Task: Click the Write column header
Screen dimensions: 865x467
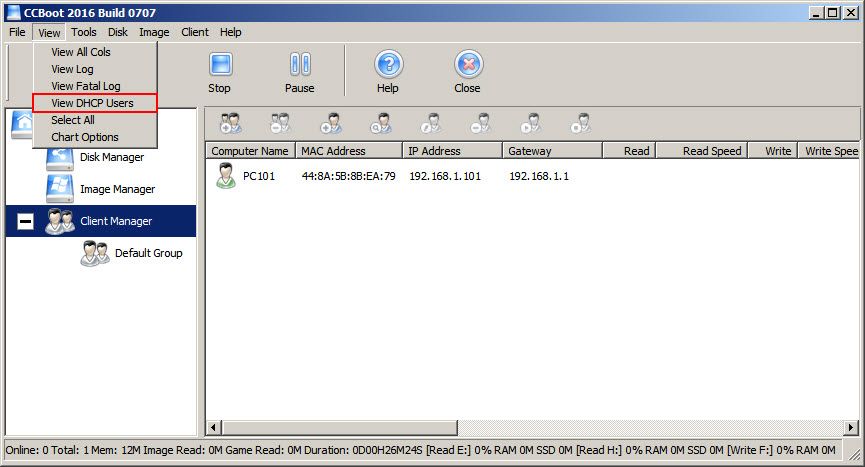Action: tap(772, 151)
